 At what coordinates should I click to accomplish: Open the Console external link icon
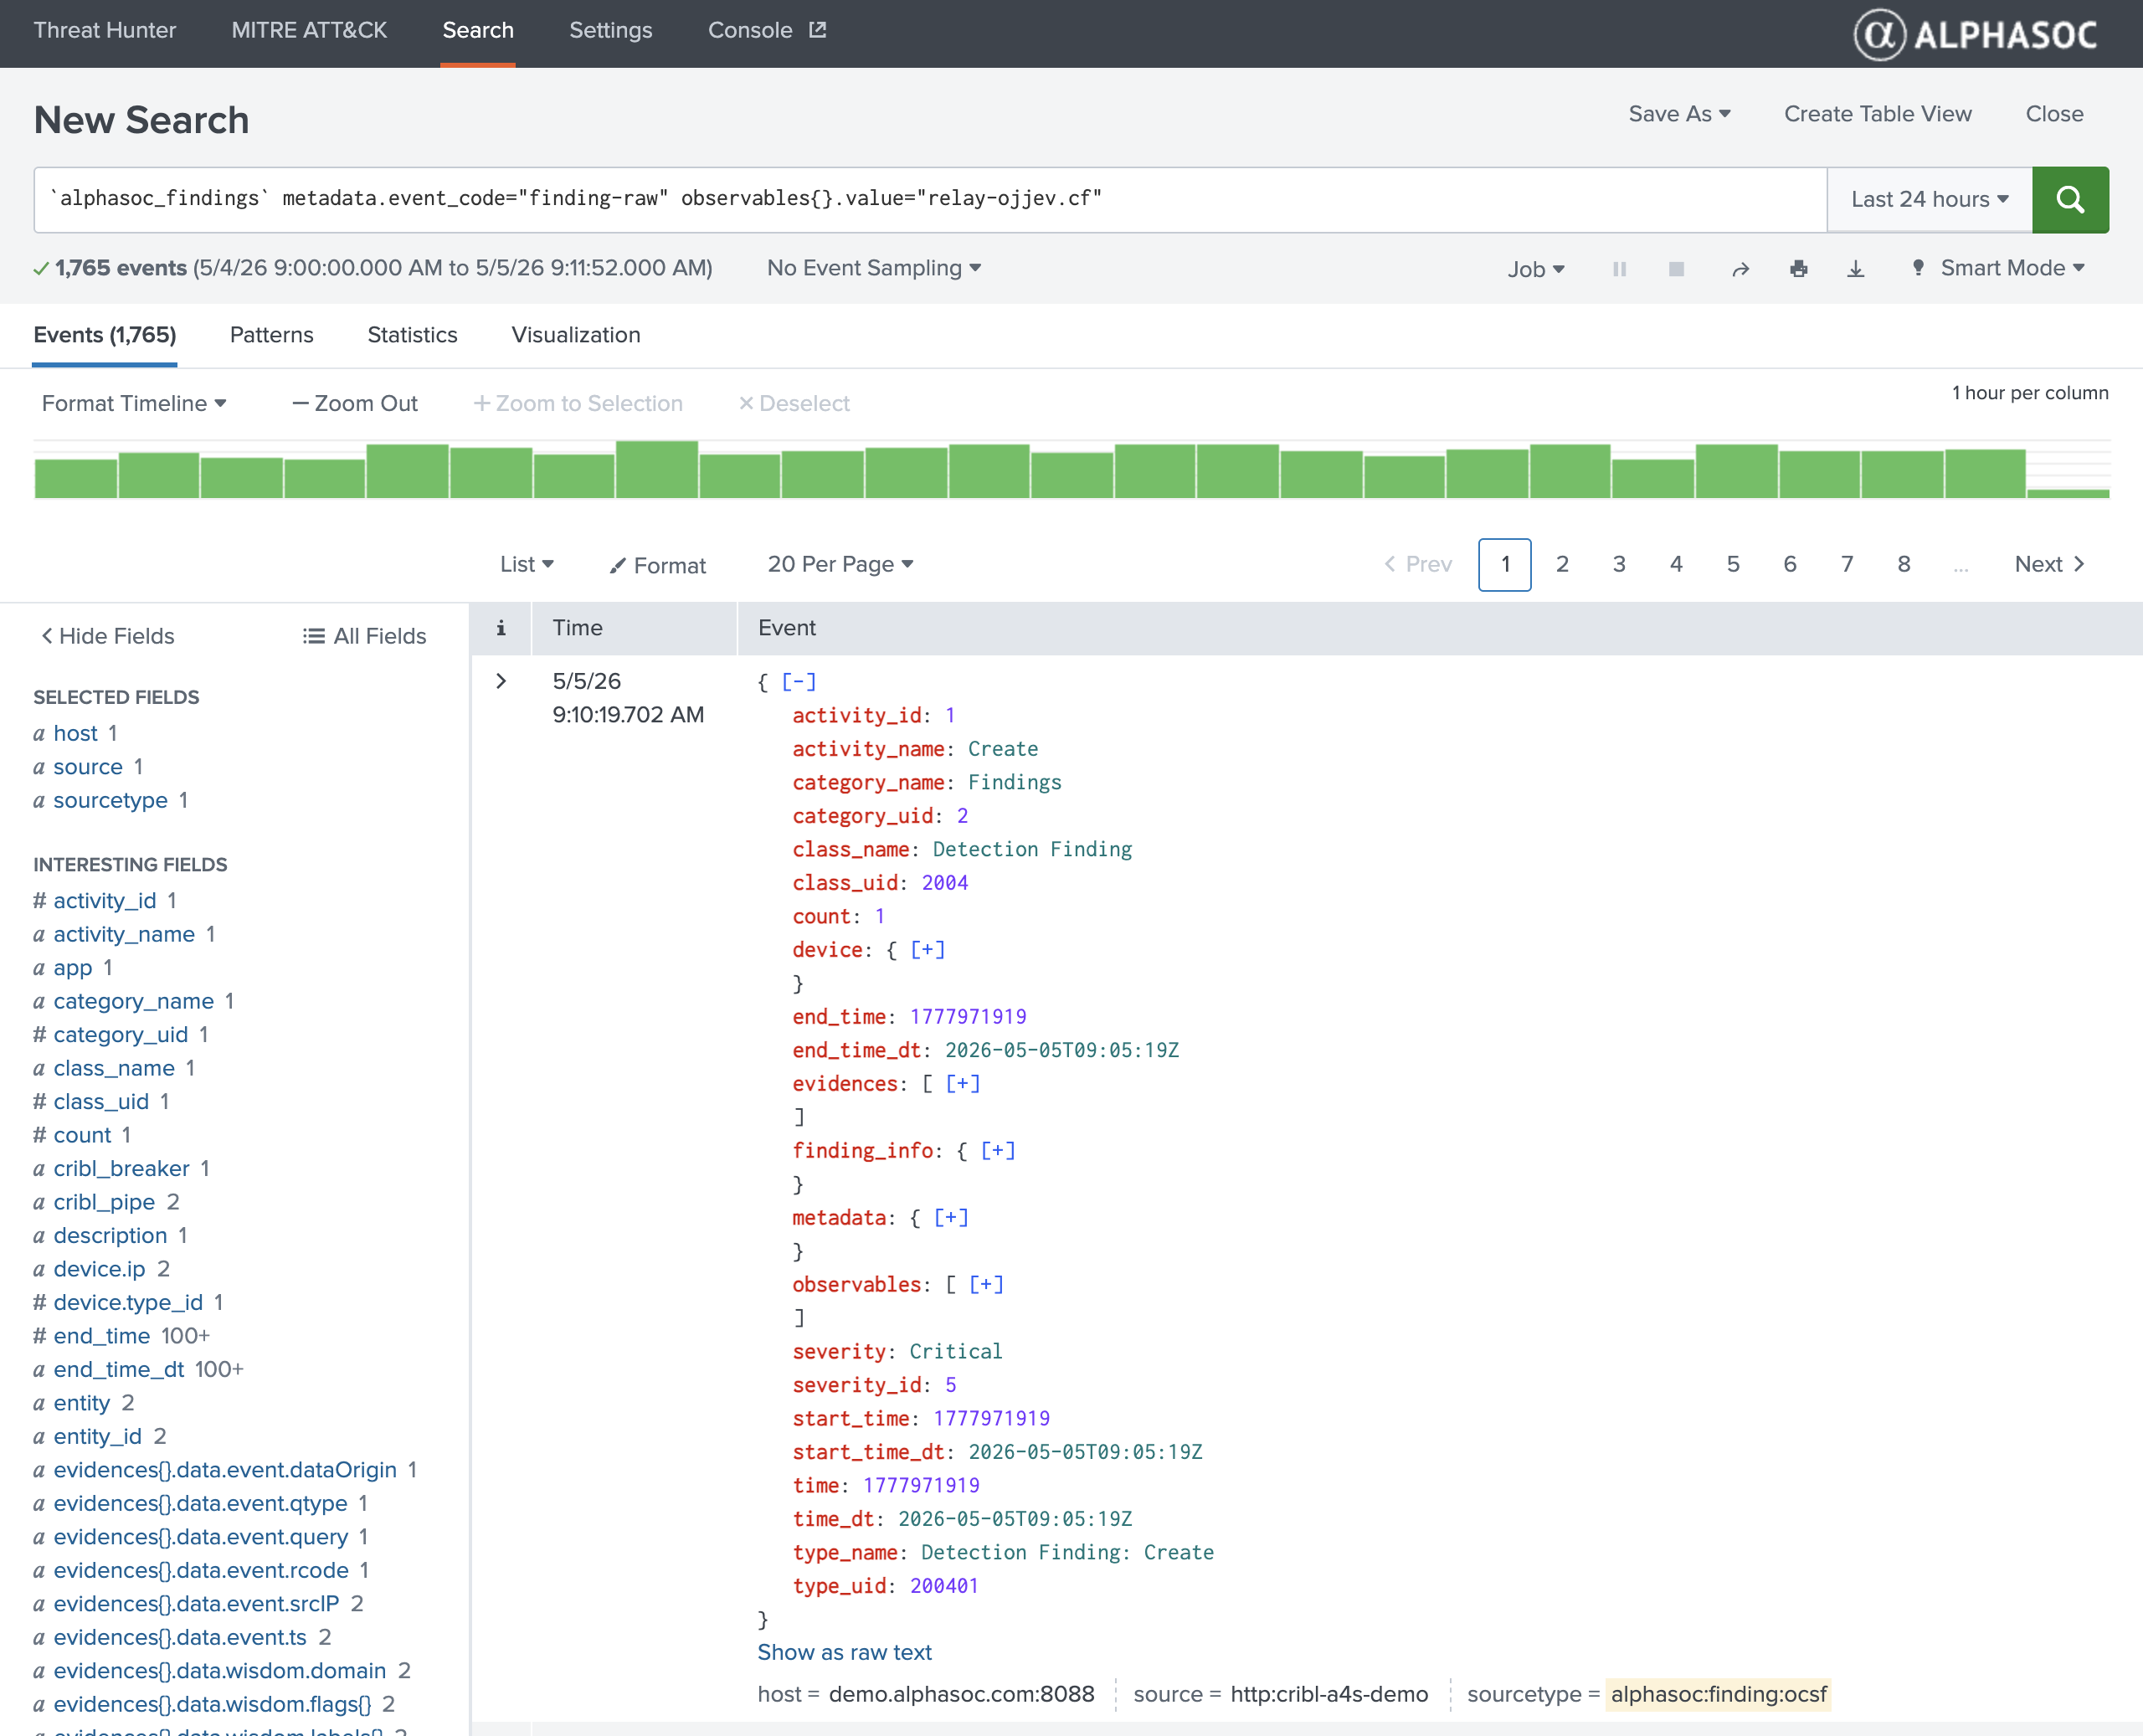(x=818, y=30)
